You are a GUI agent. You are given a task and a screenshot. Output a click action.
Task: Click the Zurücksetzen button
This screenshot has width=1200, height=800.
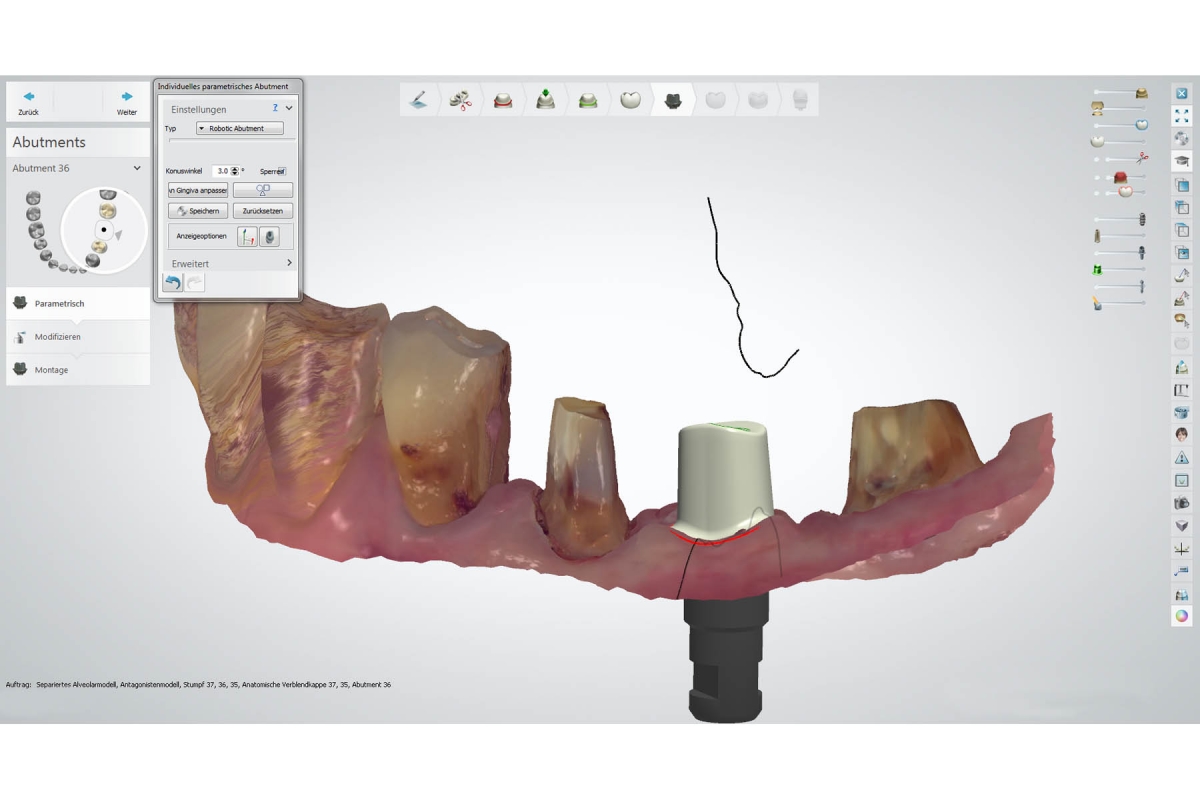[x=263, y=211]
